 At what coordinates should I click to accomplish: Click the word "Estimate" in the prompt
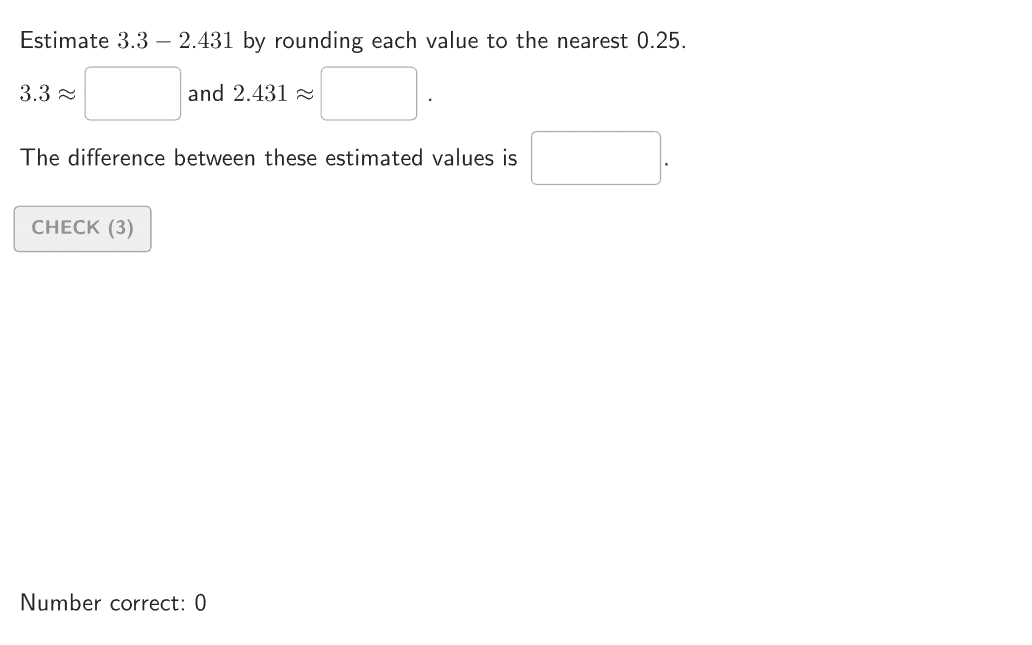tap(64, 41)
